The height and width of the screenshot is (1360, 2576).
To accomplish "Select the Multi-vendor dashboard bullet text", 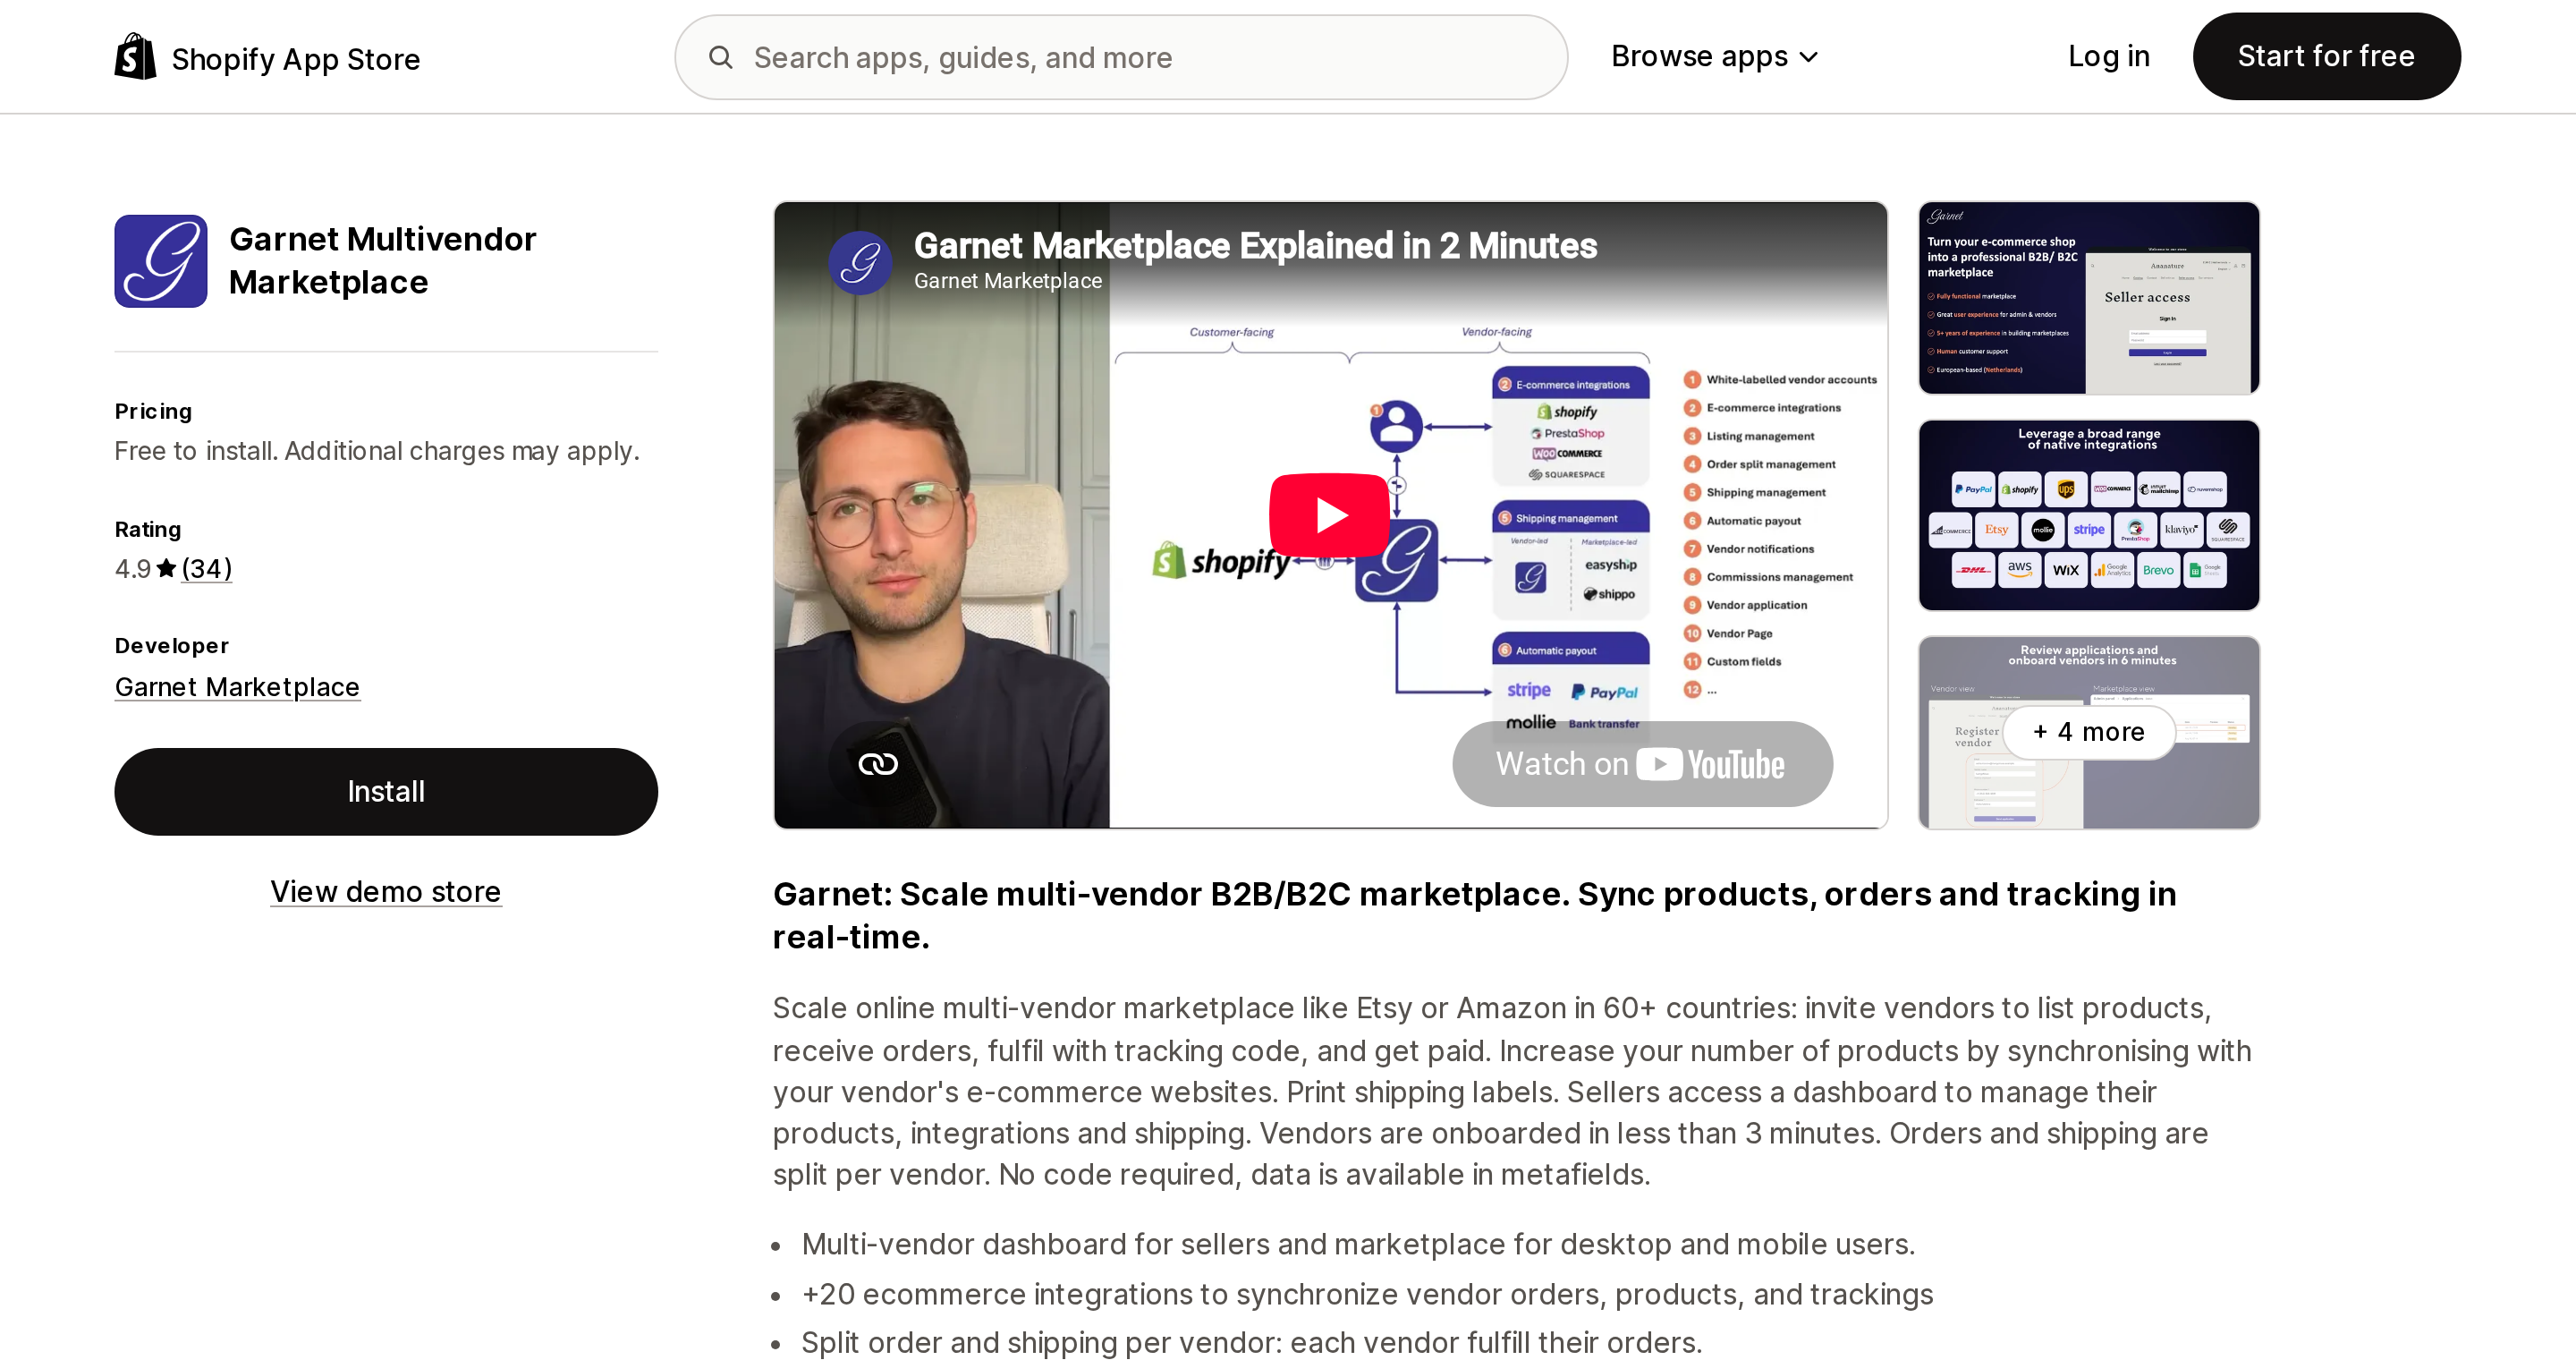I will [1358, 1244].
